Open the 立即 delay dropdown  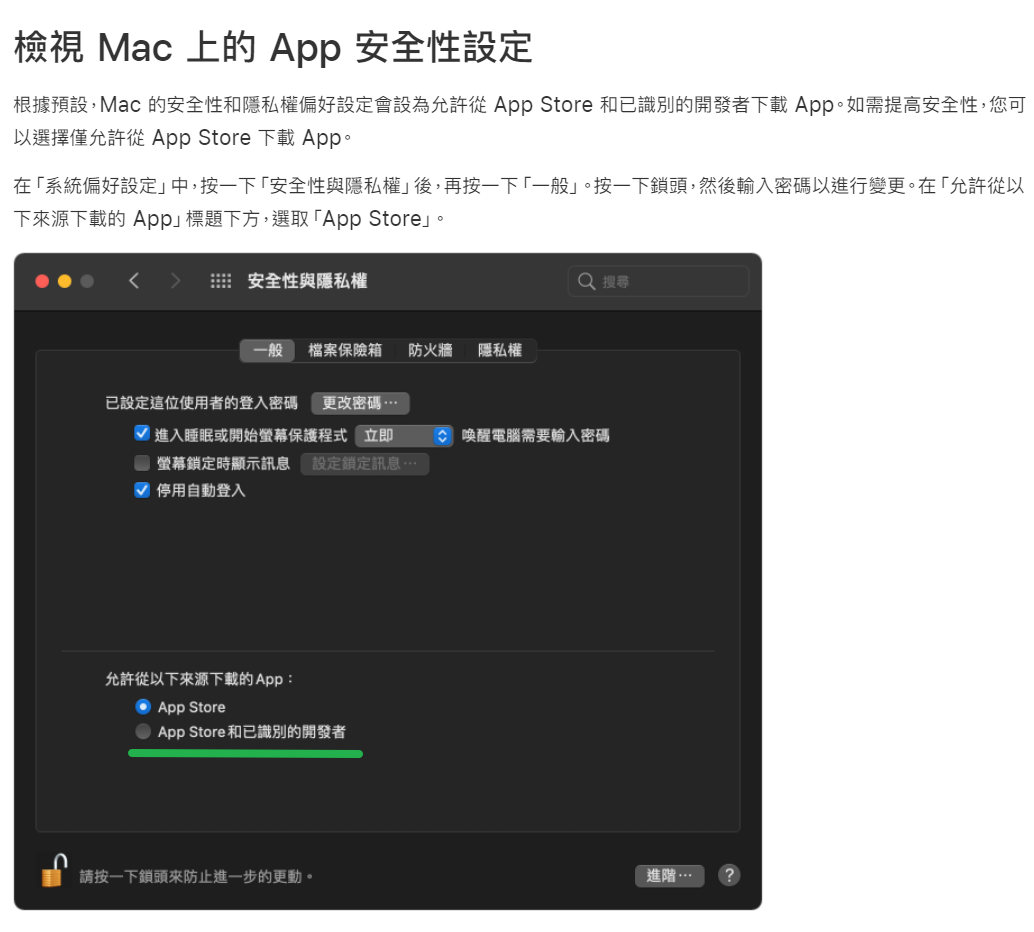(404, 436)
